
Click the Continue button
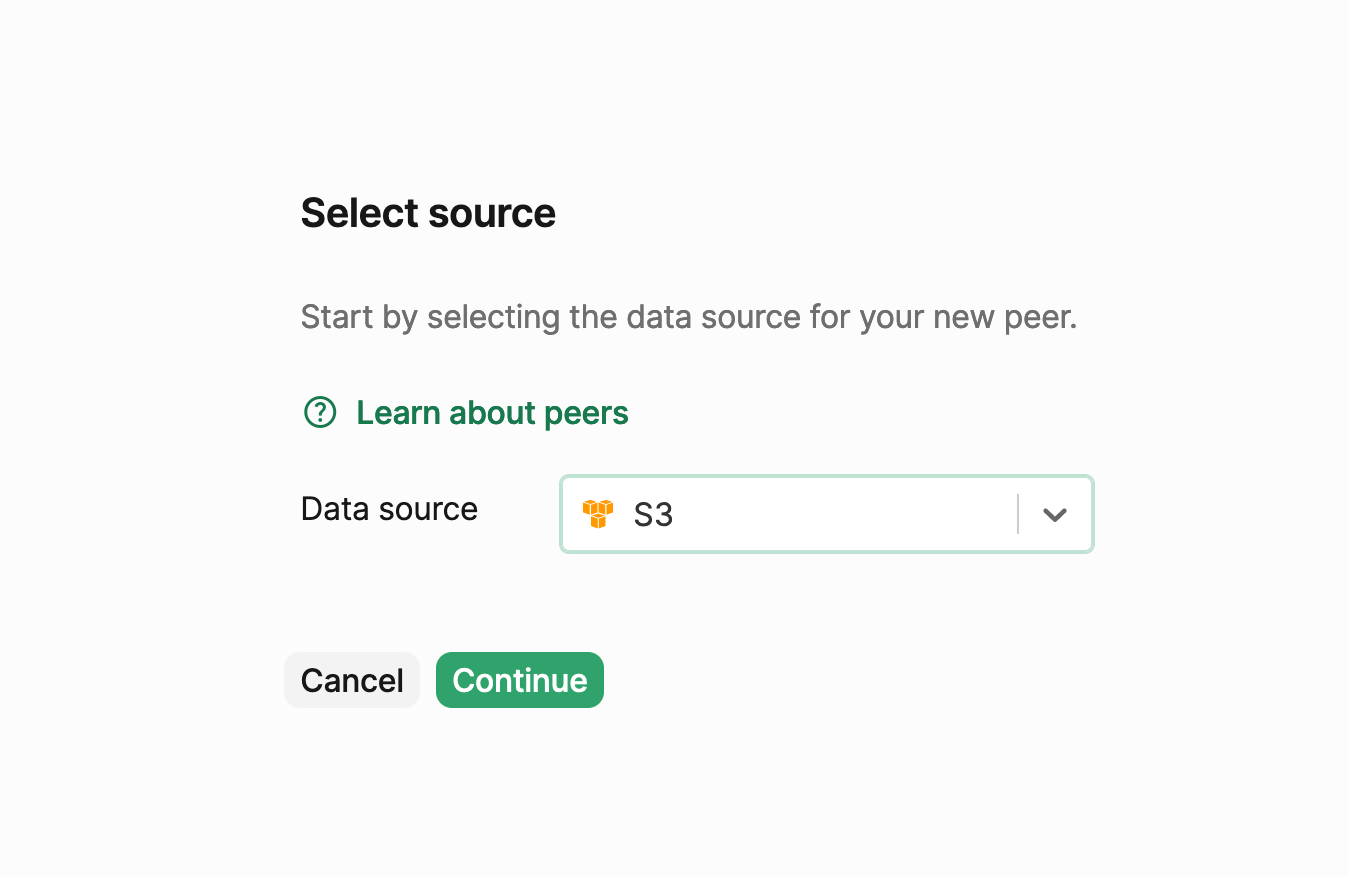520,680
